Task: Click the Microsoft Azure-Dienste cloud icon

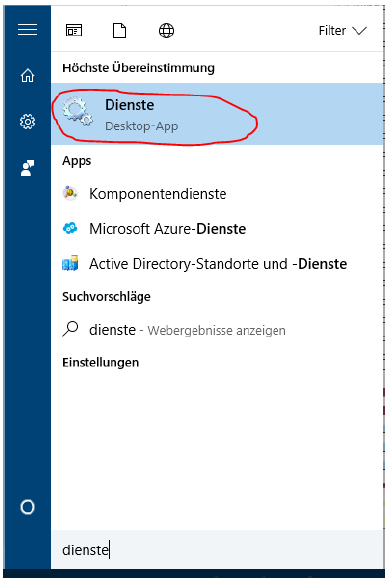Action: click(70, 228)
